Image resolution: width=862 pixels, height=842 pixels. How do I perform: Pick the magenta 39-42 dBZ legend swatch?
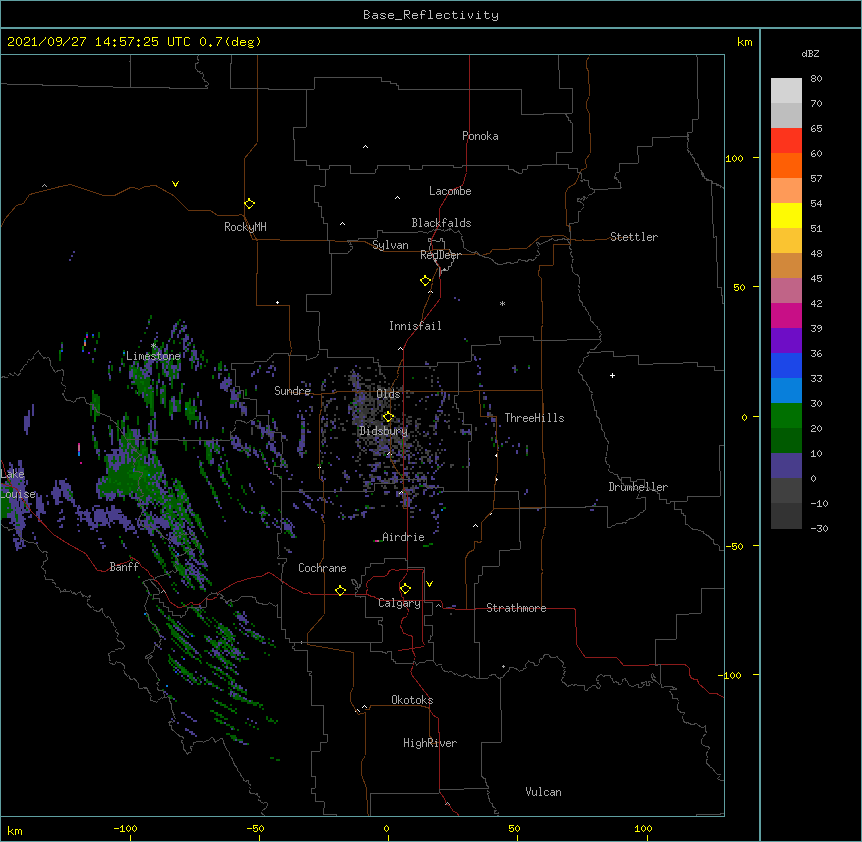[786, 316]
